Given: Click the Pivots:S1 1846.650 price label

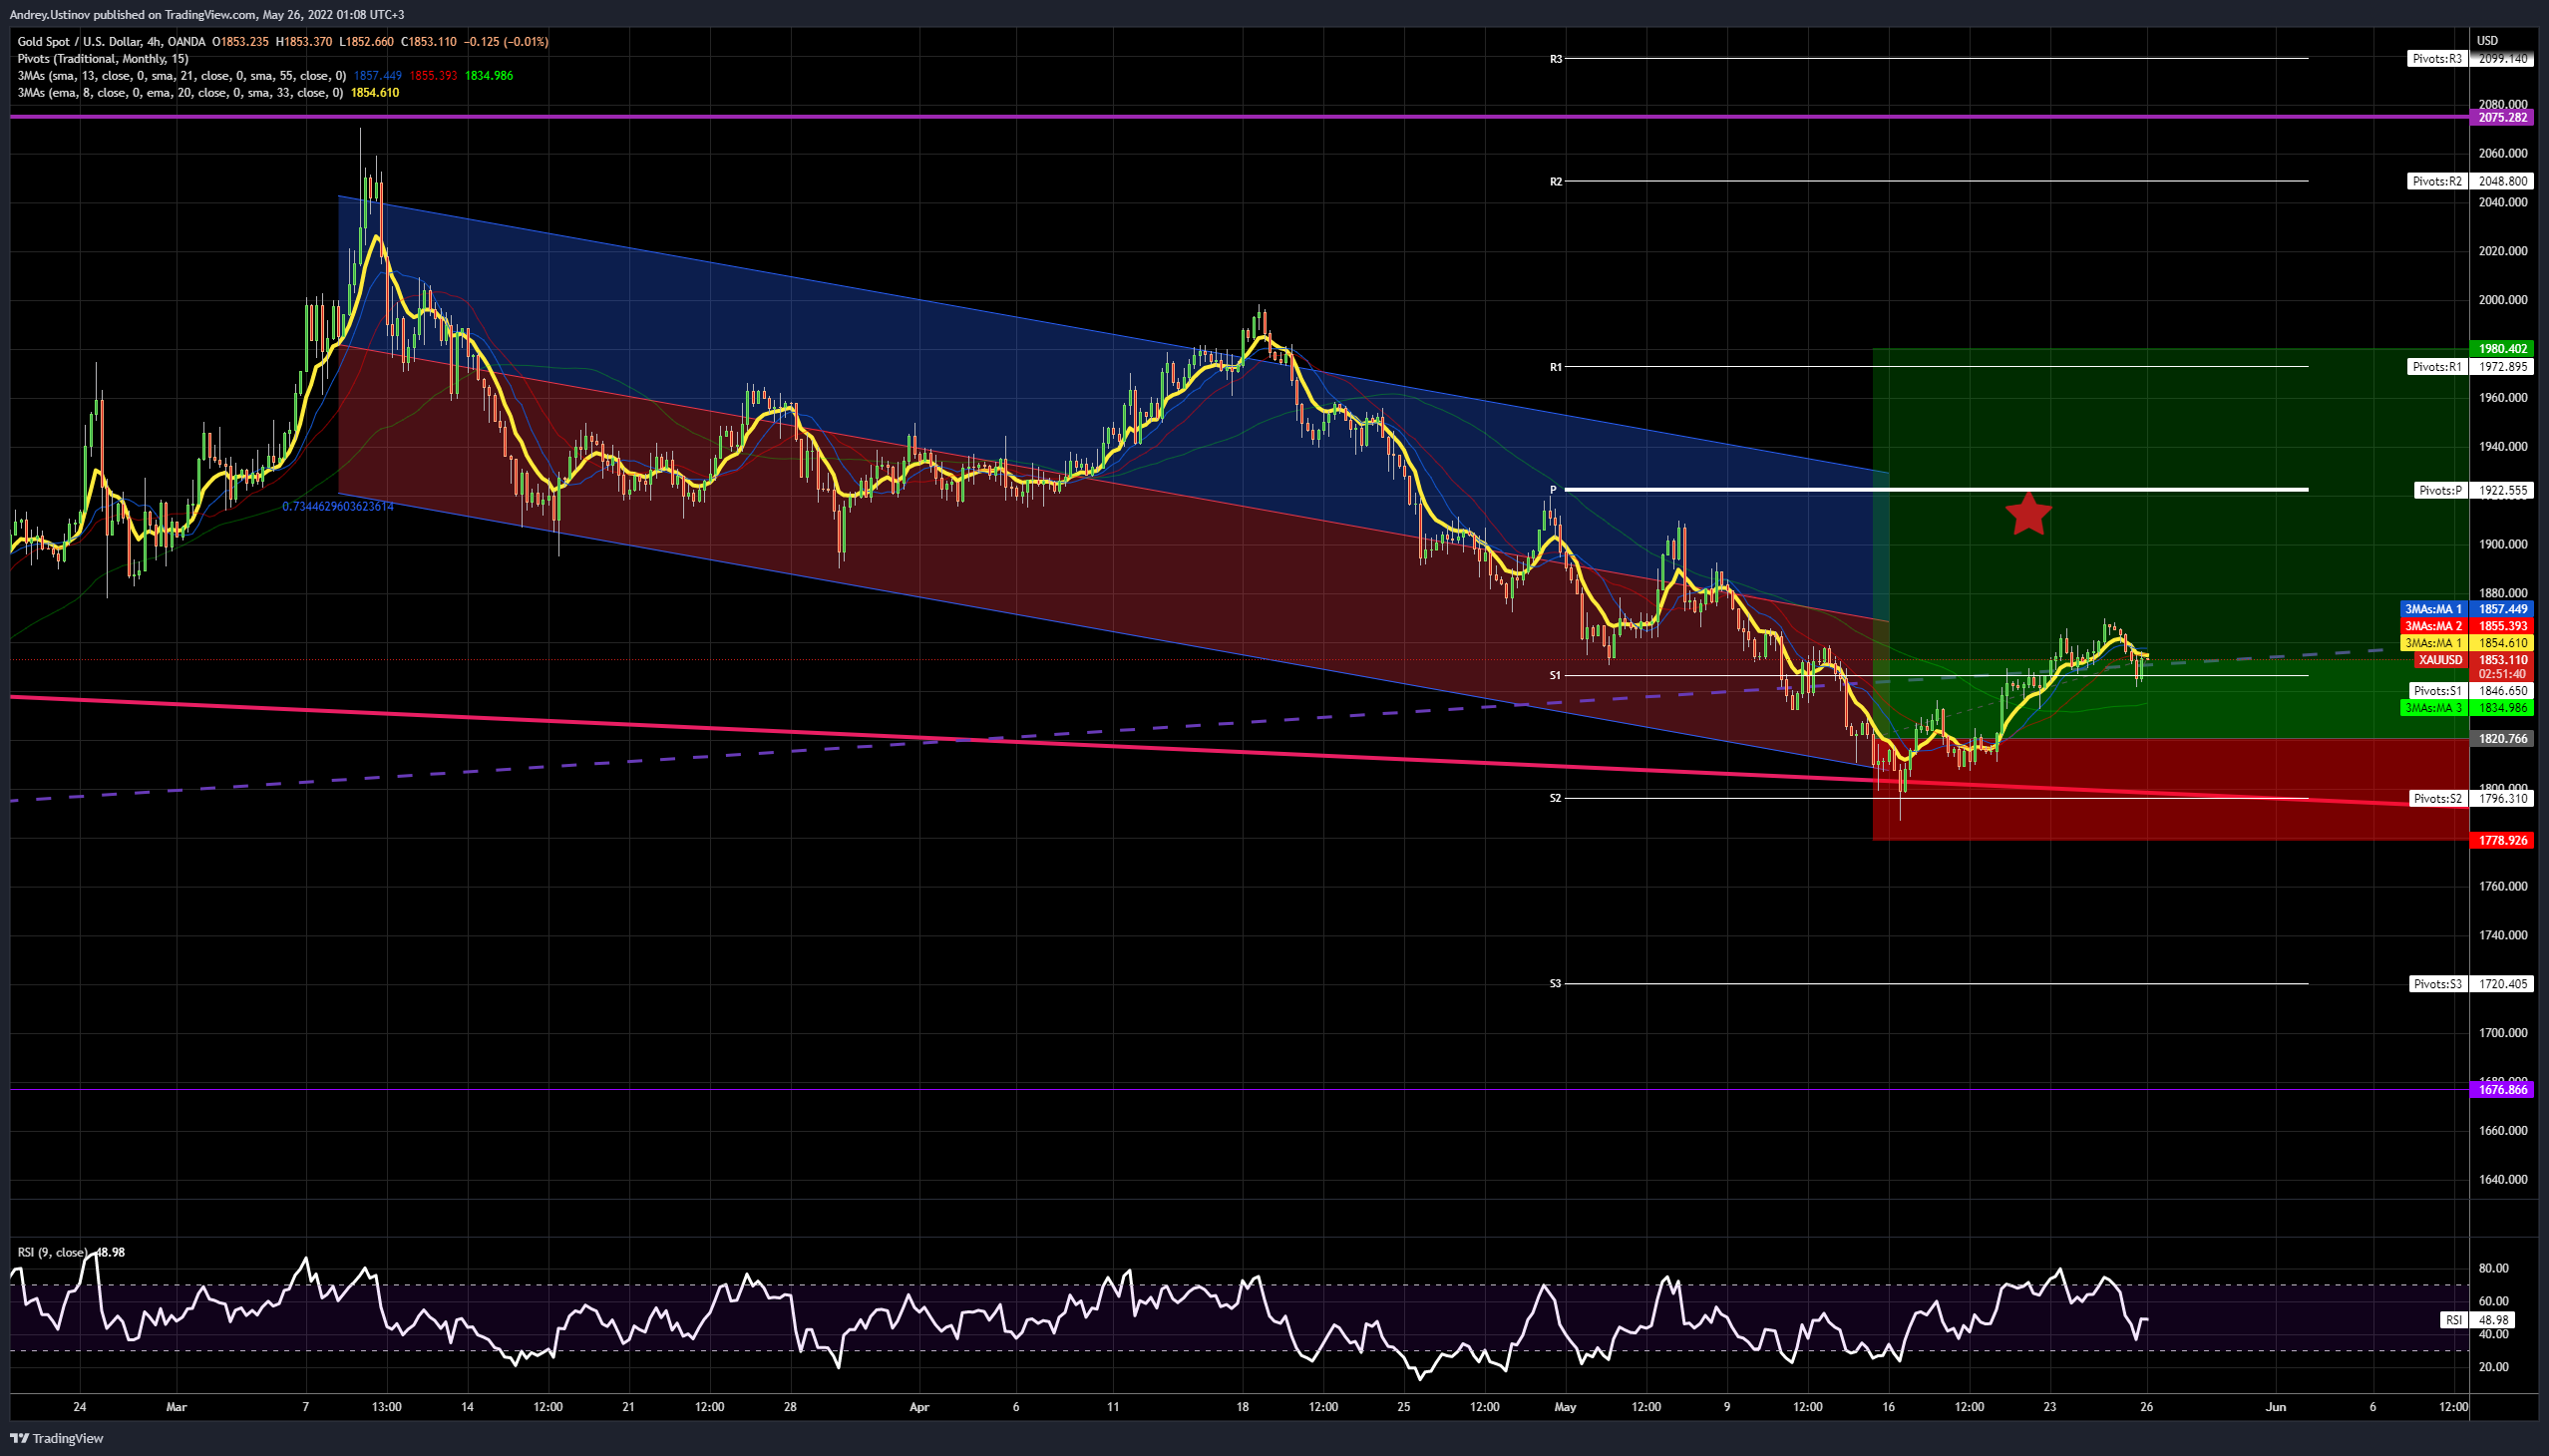Looking at the screenshot, I should coord(2470,691).
